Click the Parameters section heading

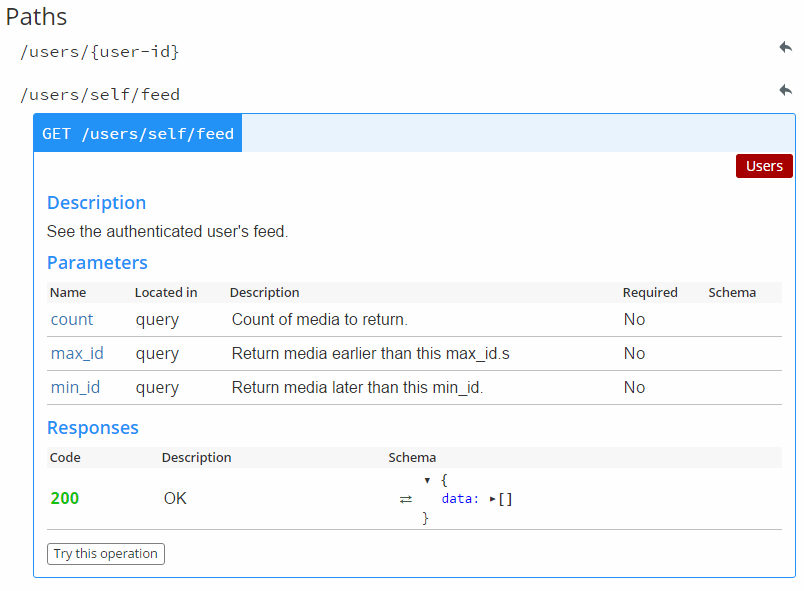click(x=97, y=262)
